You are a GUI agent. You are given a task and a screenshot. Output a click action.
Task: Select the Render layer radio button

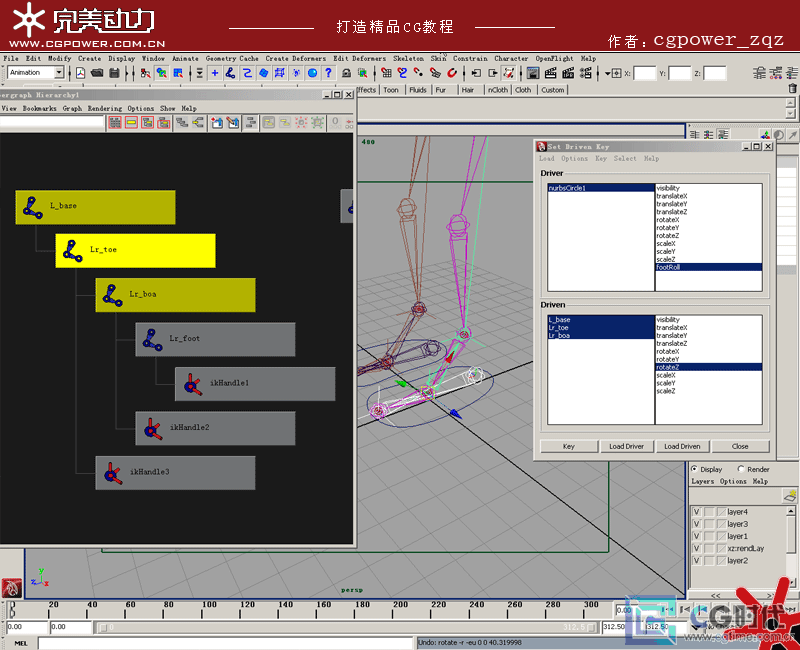point(741,469)
